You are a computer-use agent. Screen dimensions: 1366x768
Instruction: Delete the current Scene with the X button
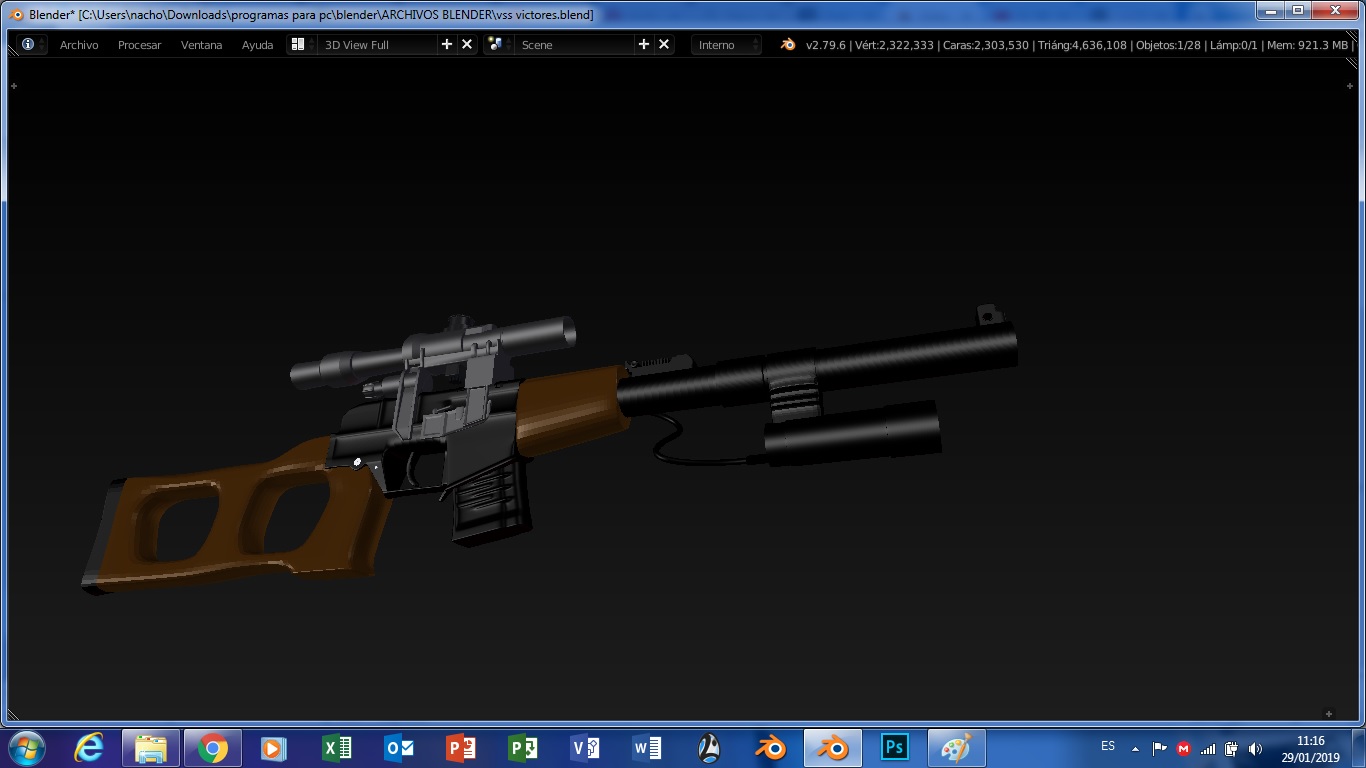664,45
